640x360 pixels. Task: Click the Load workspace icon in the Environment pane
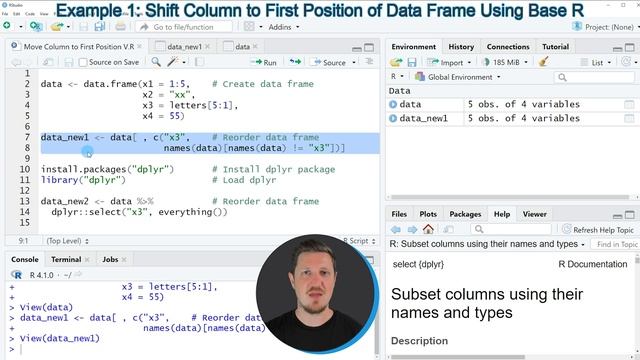(x=396, y=62)
